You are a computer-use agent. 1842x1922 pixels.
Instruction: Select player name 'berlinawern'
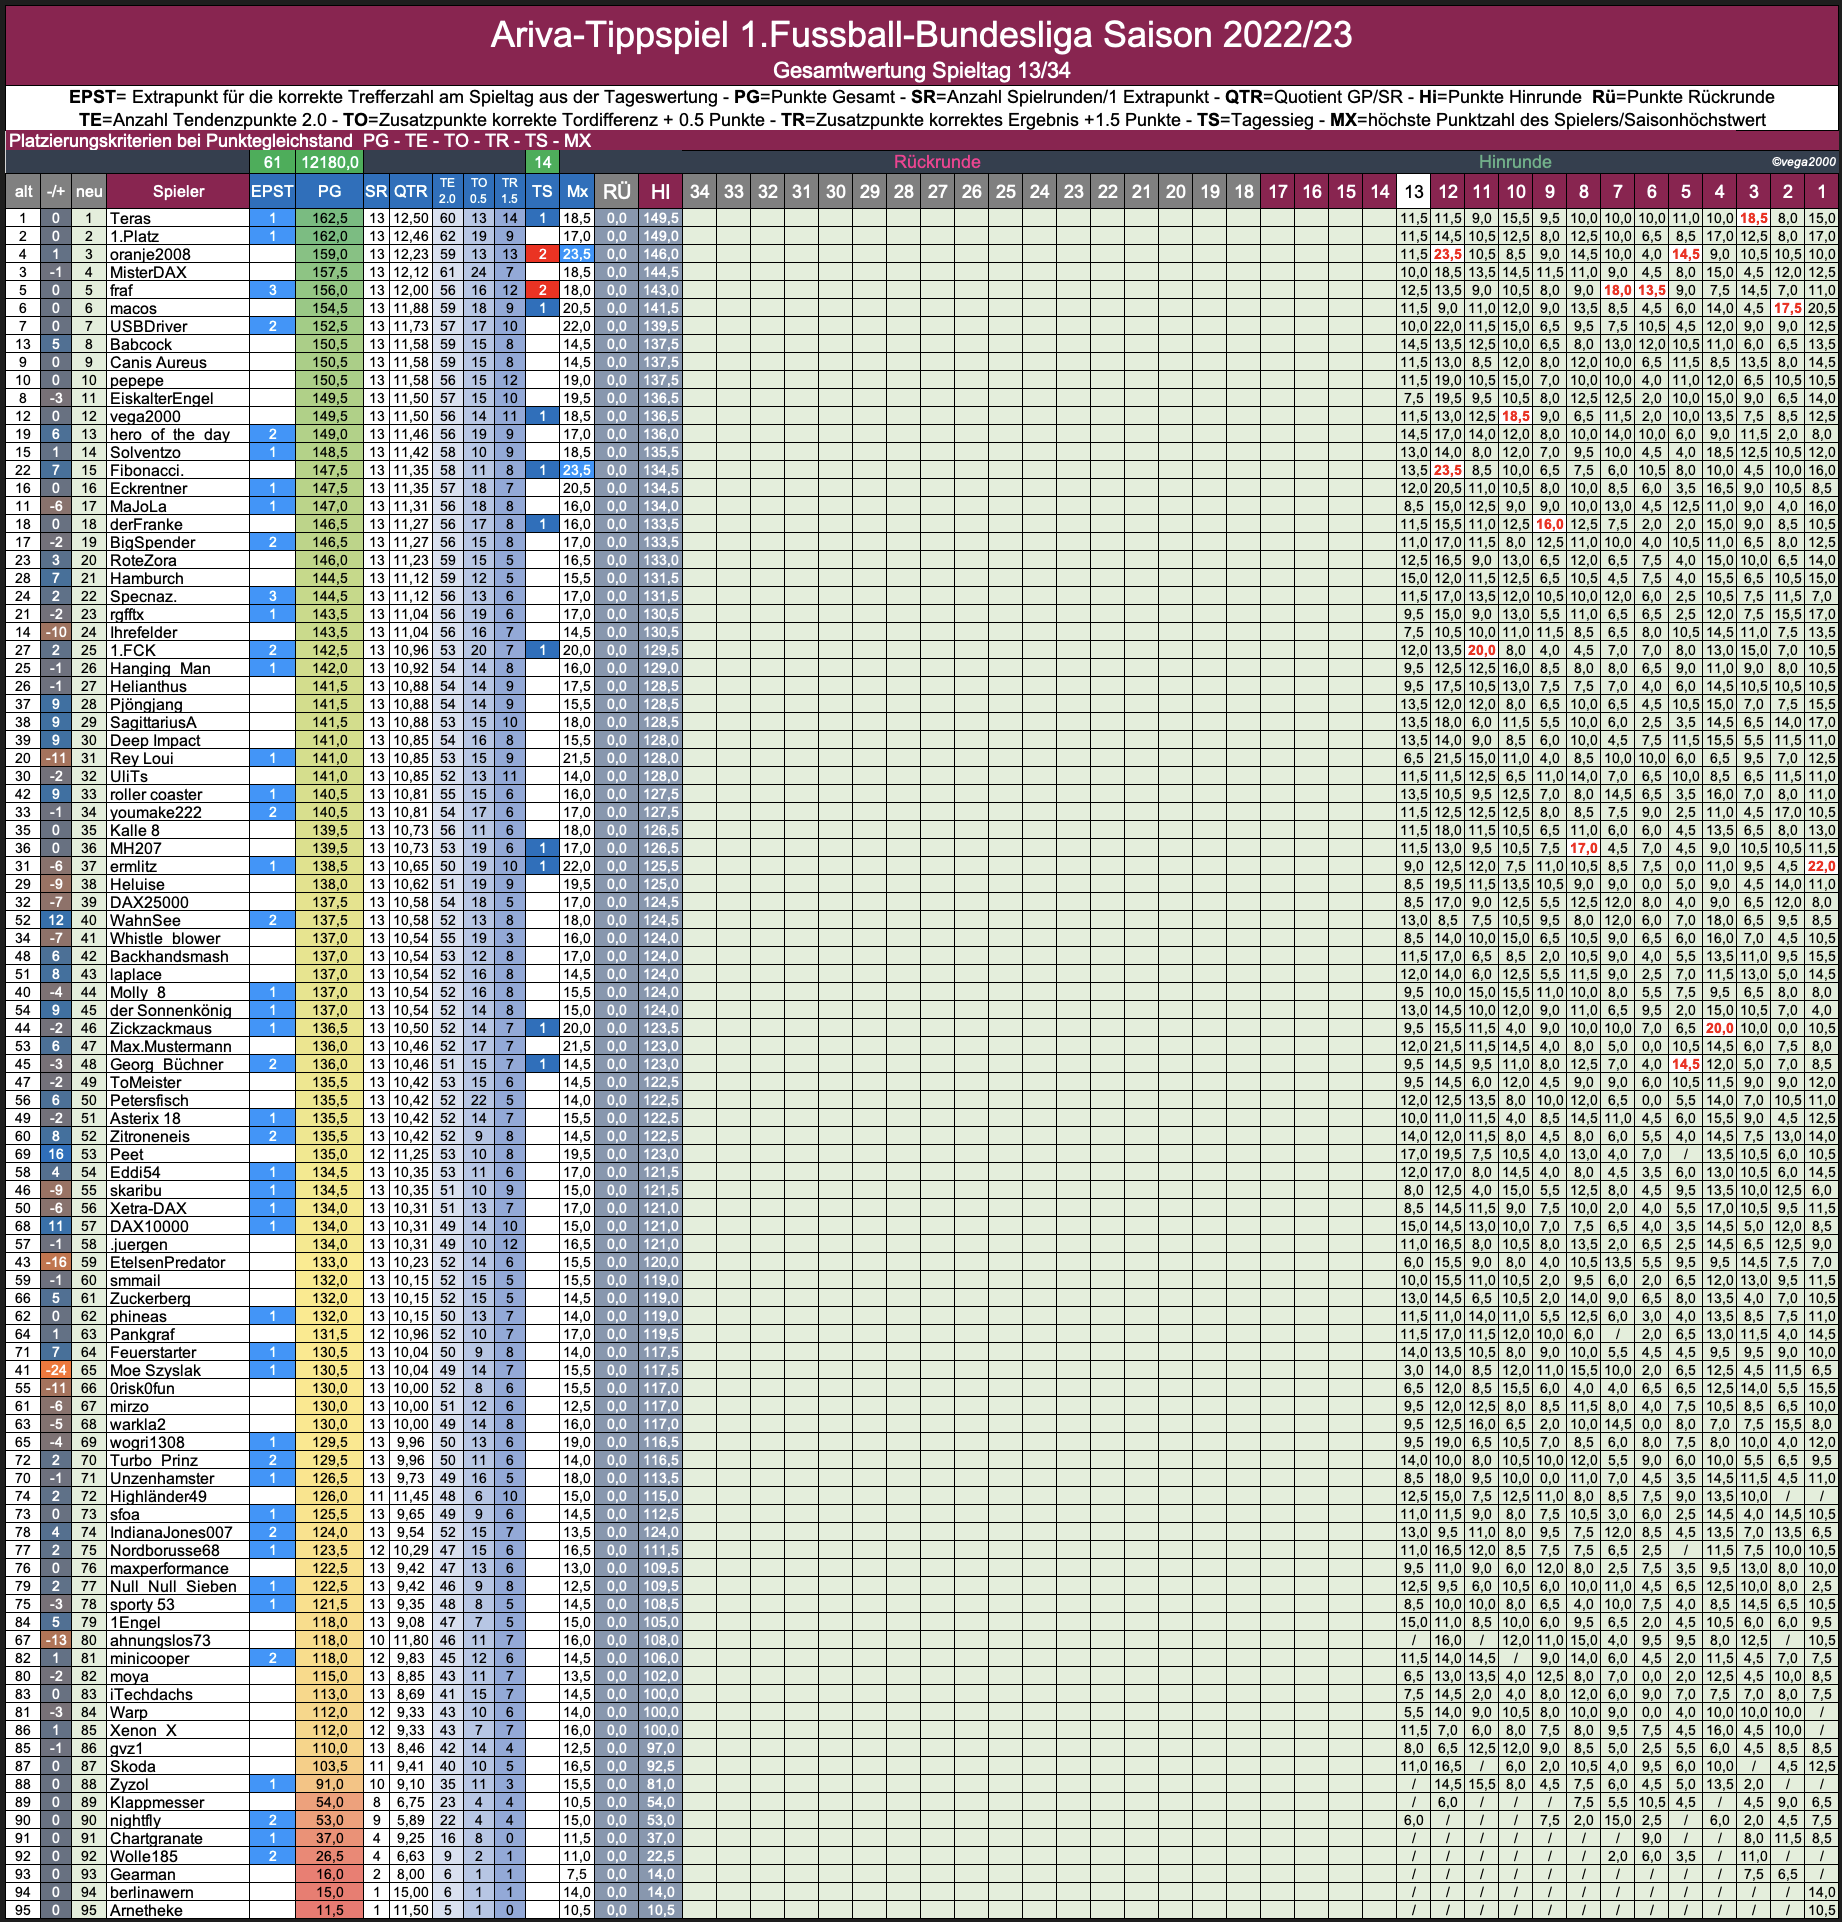pos(151,1892)
